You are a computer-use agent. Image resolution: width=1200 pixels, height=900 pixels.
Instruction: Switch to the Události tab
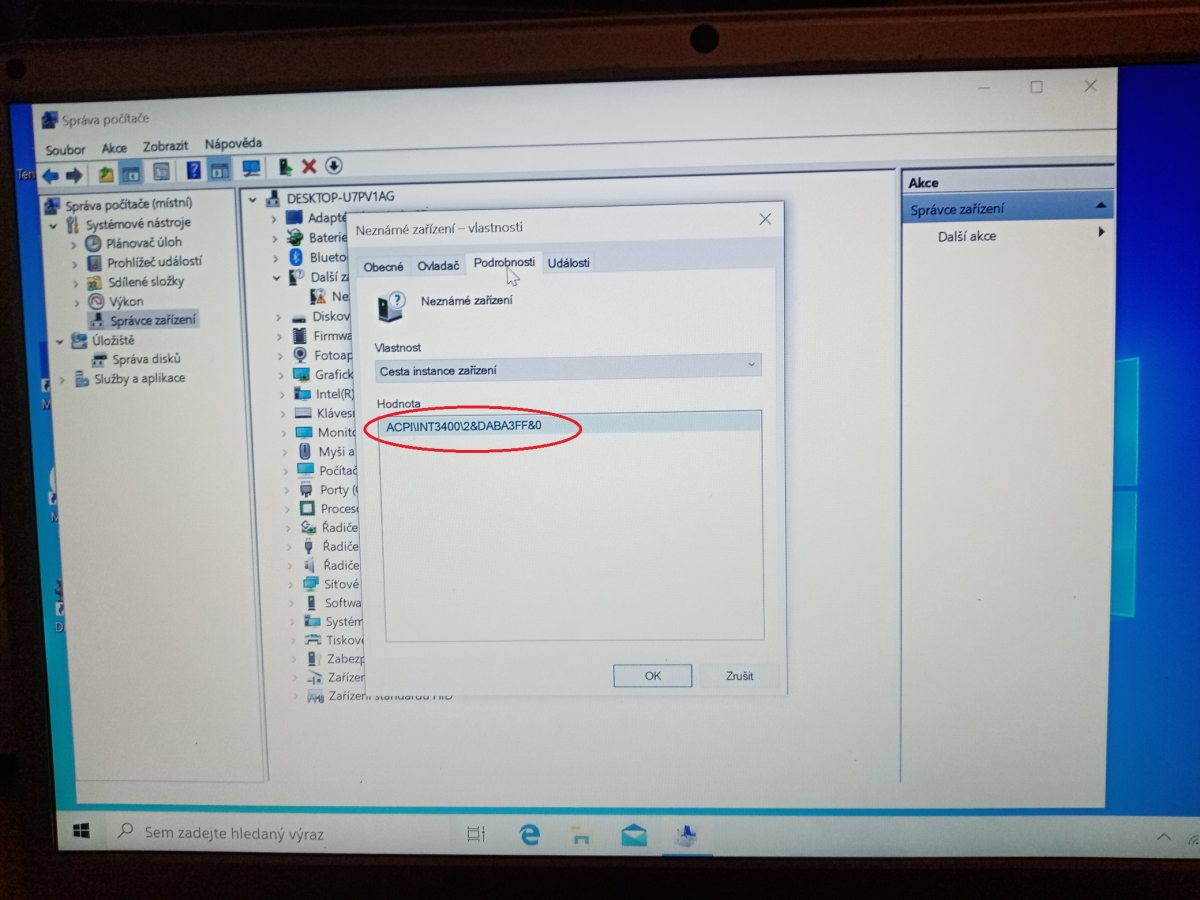[569, 263]
